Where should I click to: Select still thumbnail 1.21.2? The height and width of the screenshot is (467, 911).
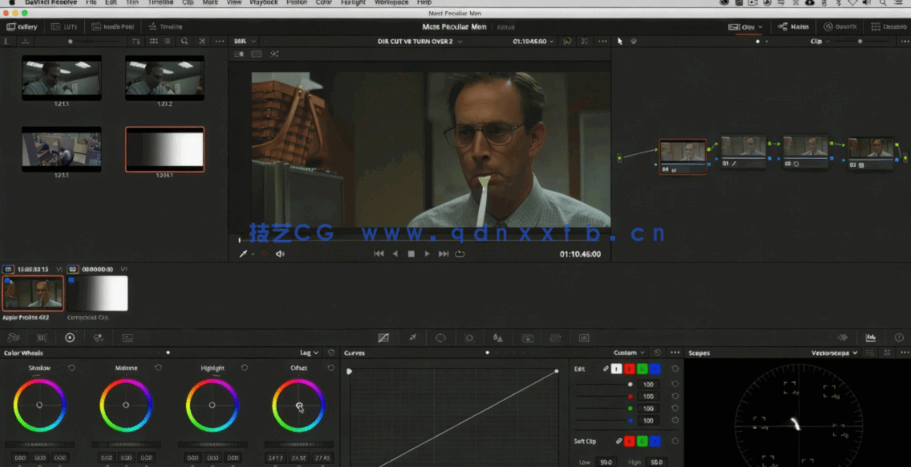164,77
